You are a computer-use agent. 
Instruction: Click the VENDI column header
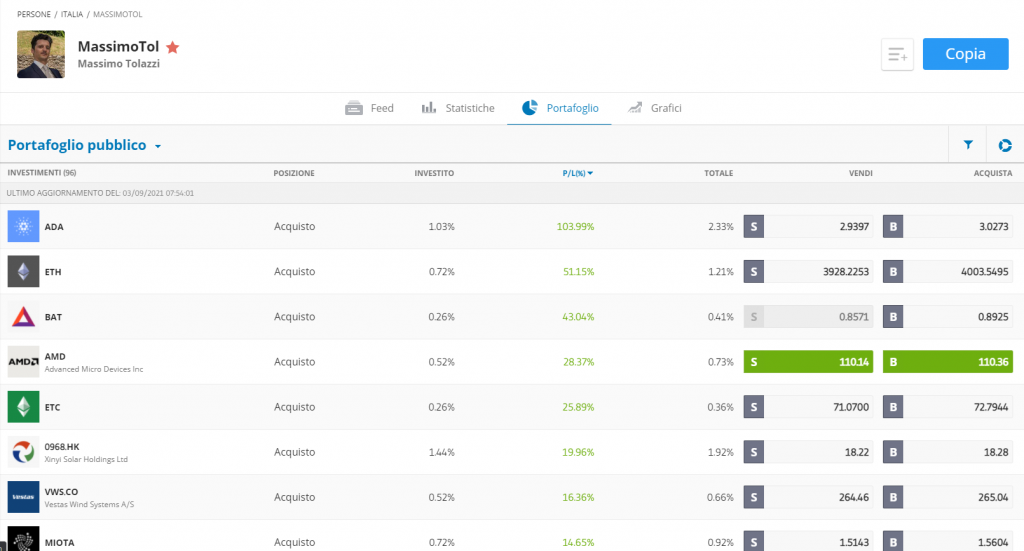pyautogui.click(x=861, y=173)
